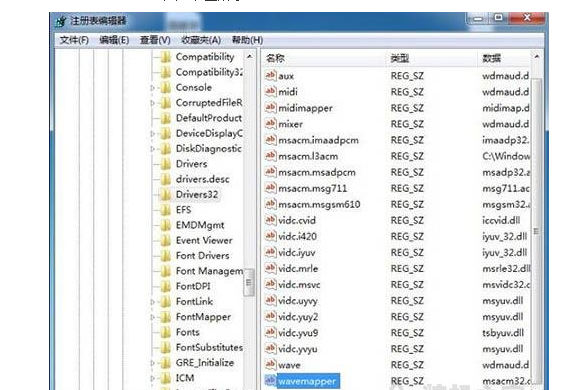Image resolution: width=582 pixels, height=390 pixels.
Task: Expand the ICM tree node
Action: [152, 378]
